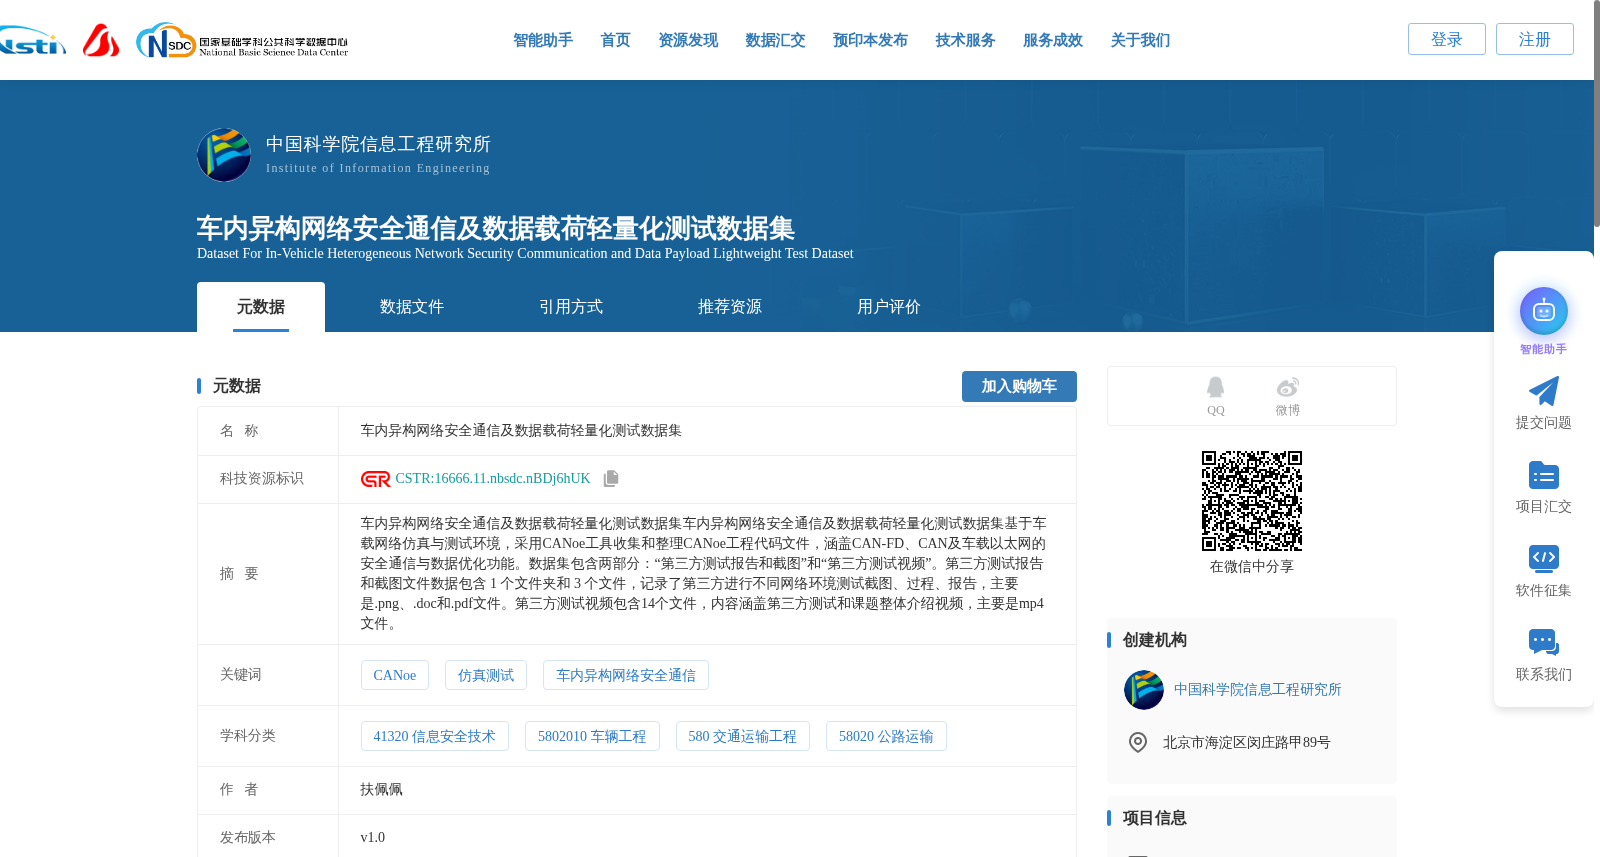Click the NSDC National Basic Science Data Center logo
Viewport: 1600px width, 857px height.
click(x=242, y=41)
